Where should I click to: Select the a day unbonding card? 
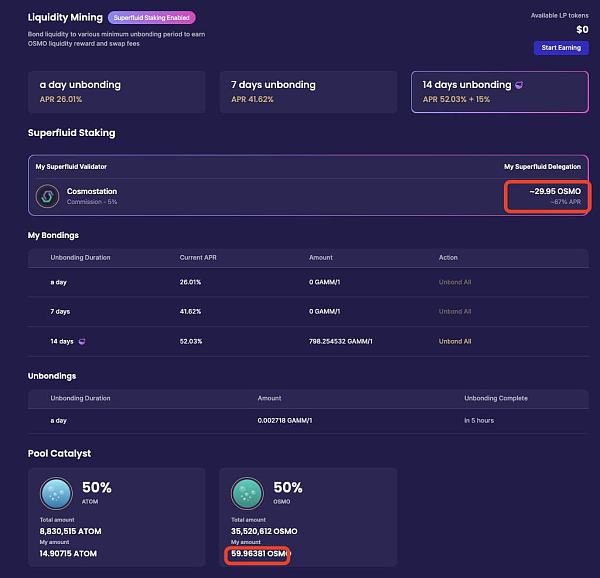tap(114, 92)
